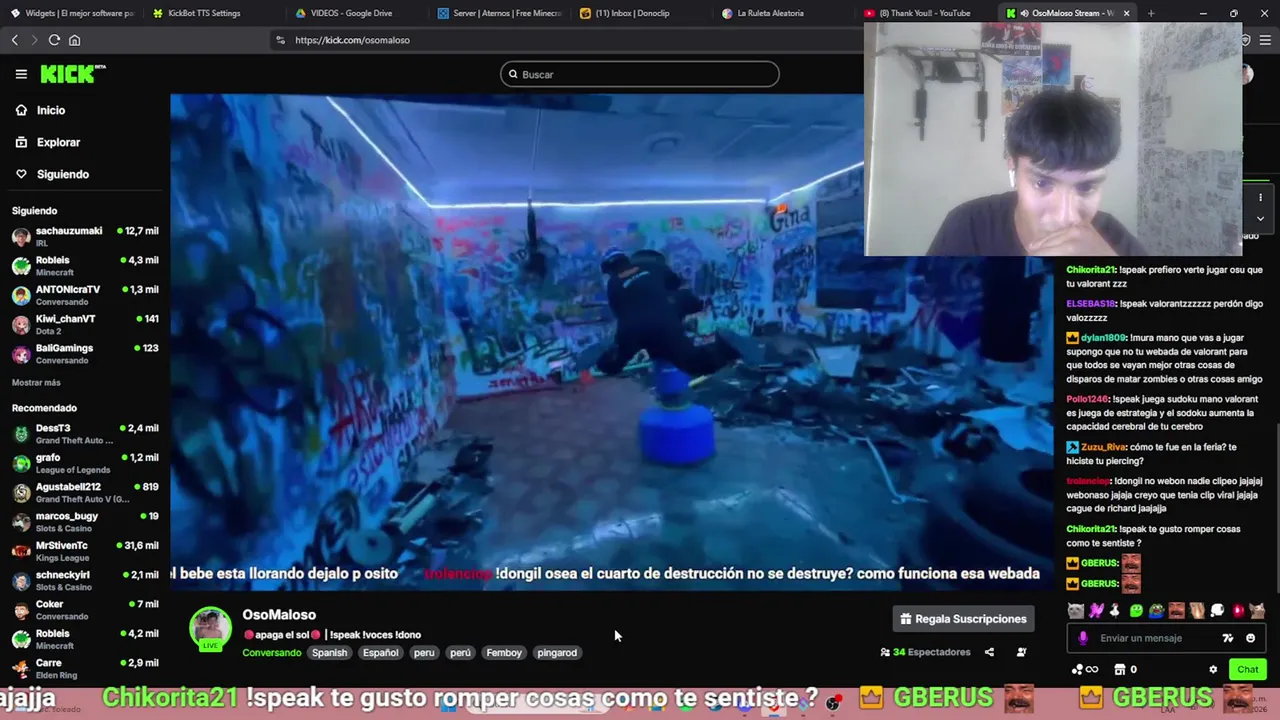Click 34 Espectadores viewer count

click(925, 652)
